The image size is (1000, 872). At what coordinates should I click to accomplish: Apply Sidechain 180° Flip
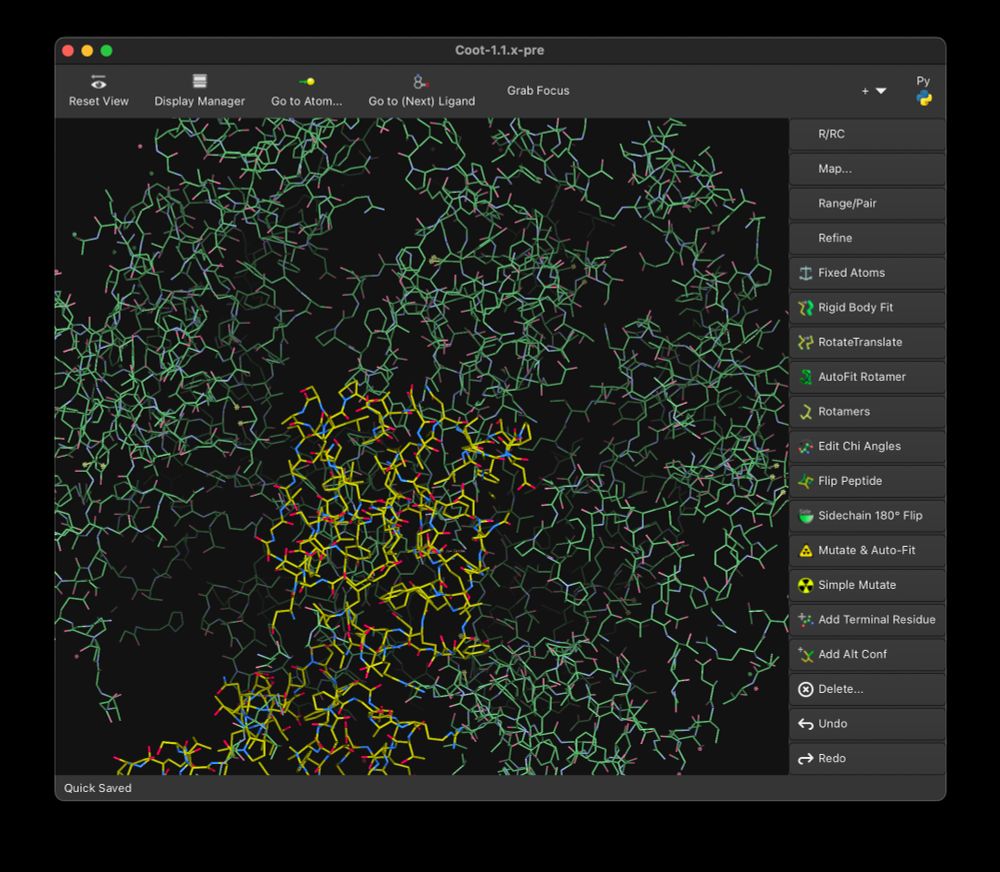867,515
